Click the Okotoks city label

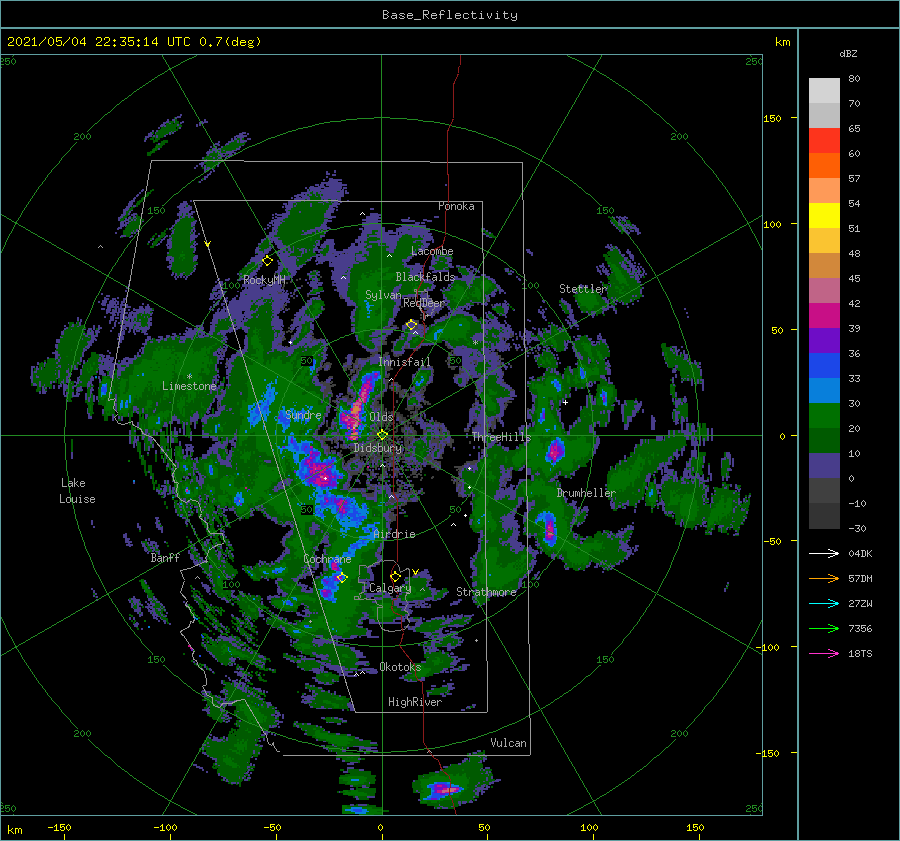click(x=400, y=667)
